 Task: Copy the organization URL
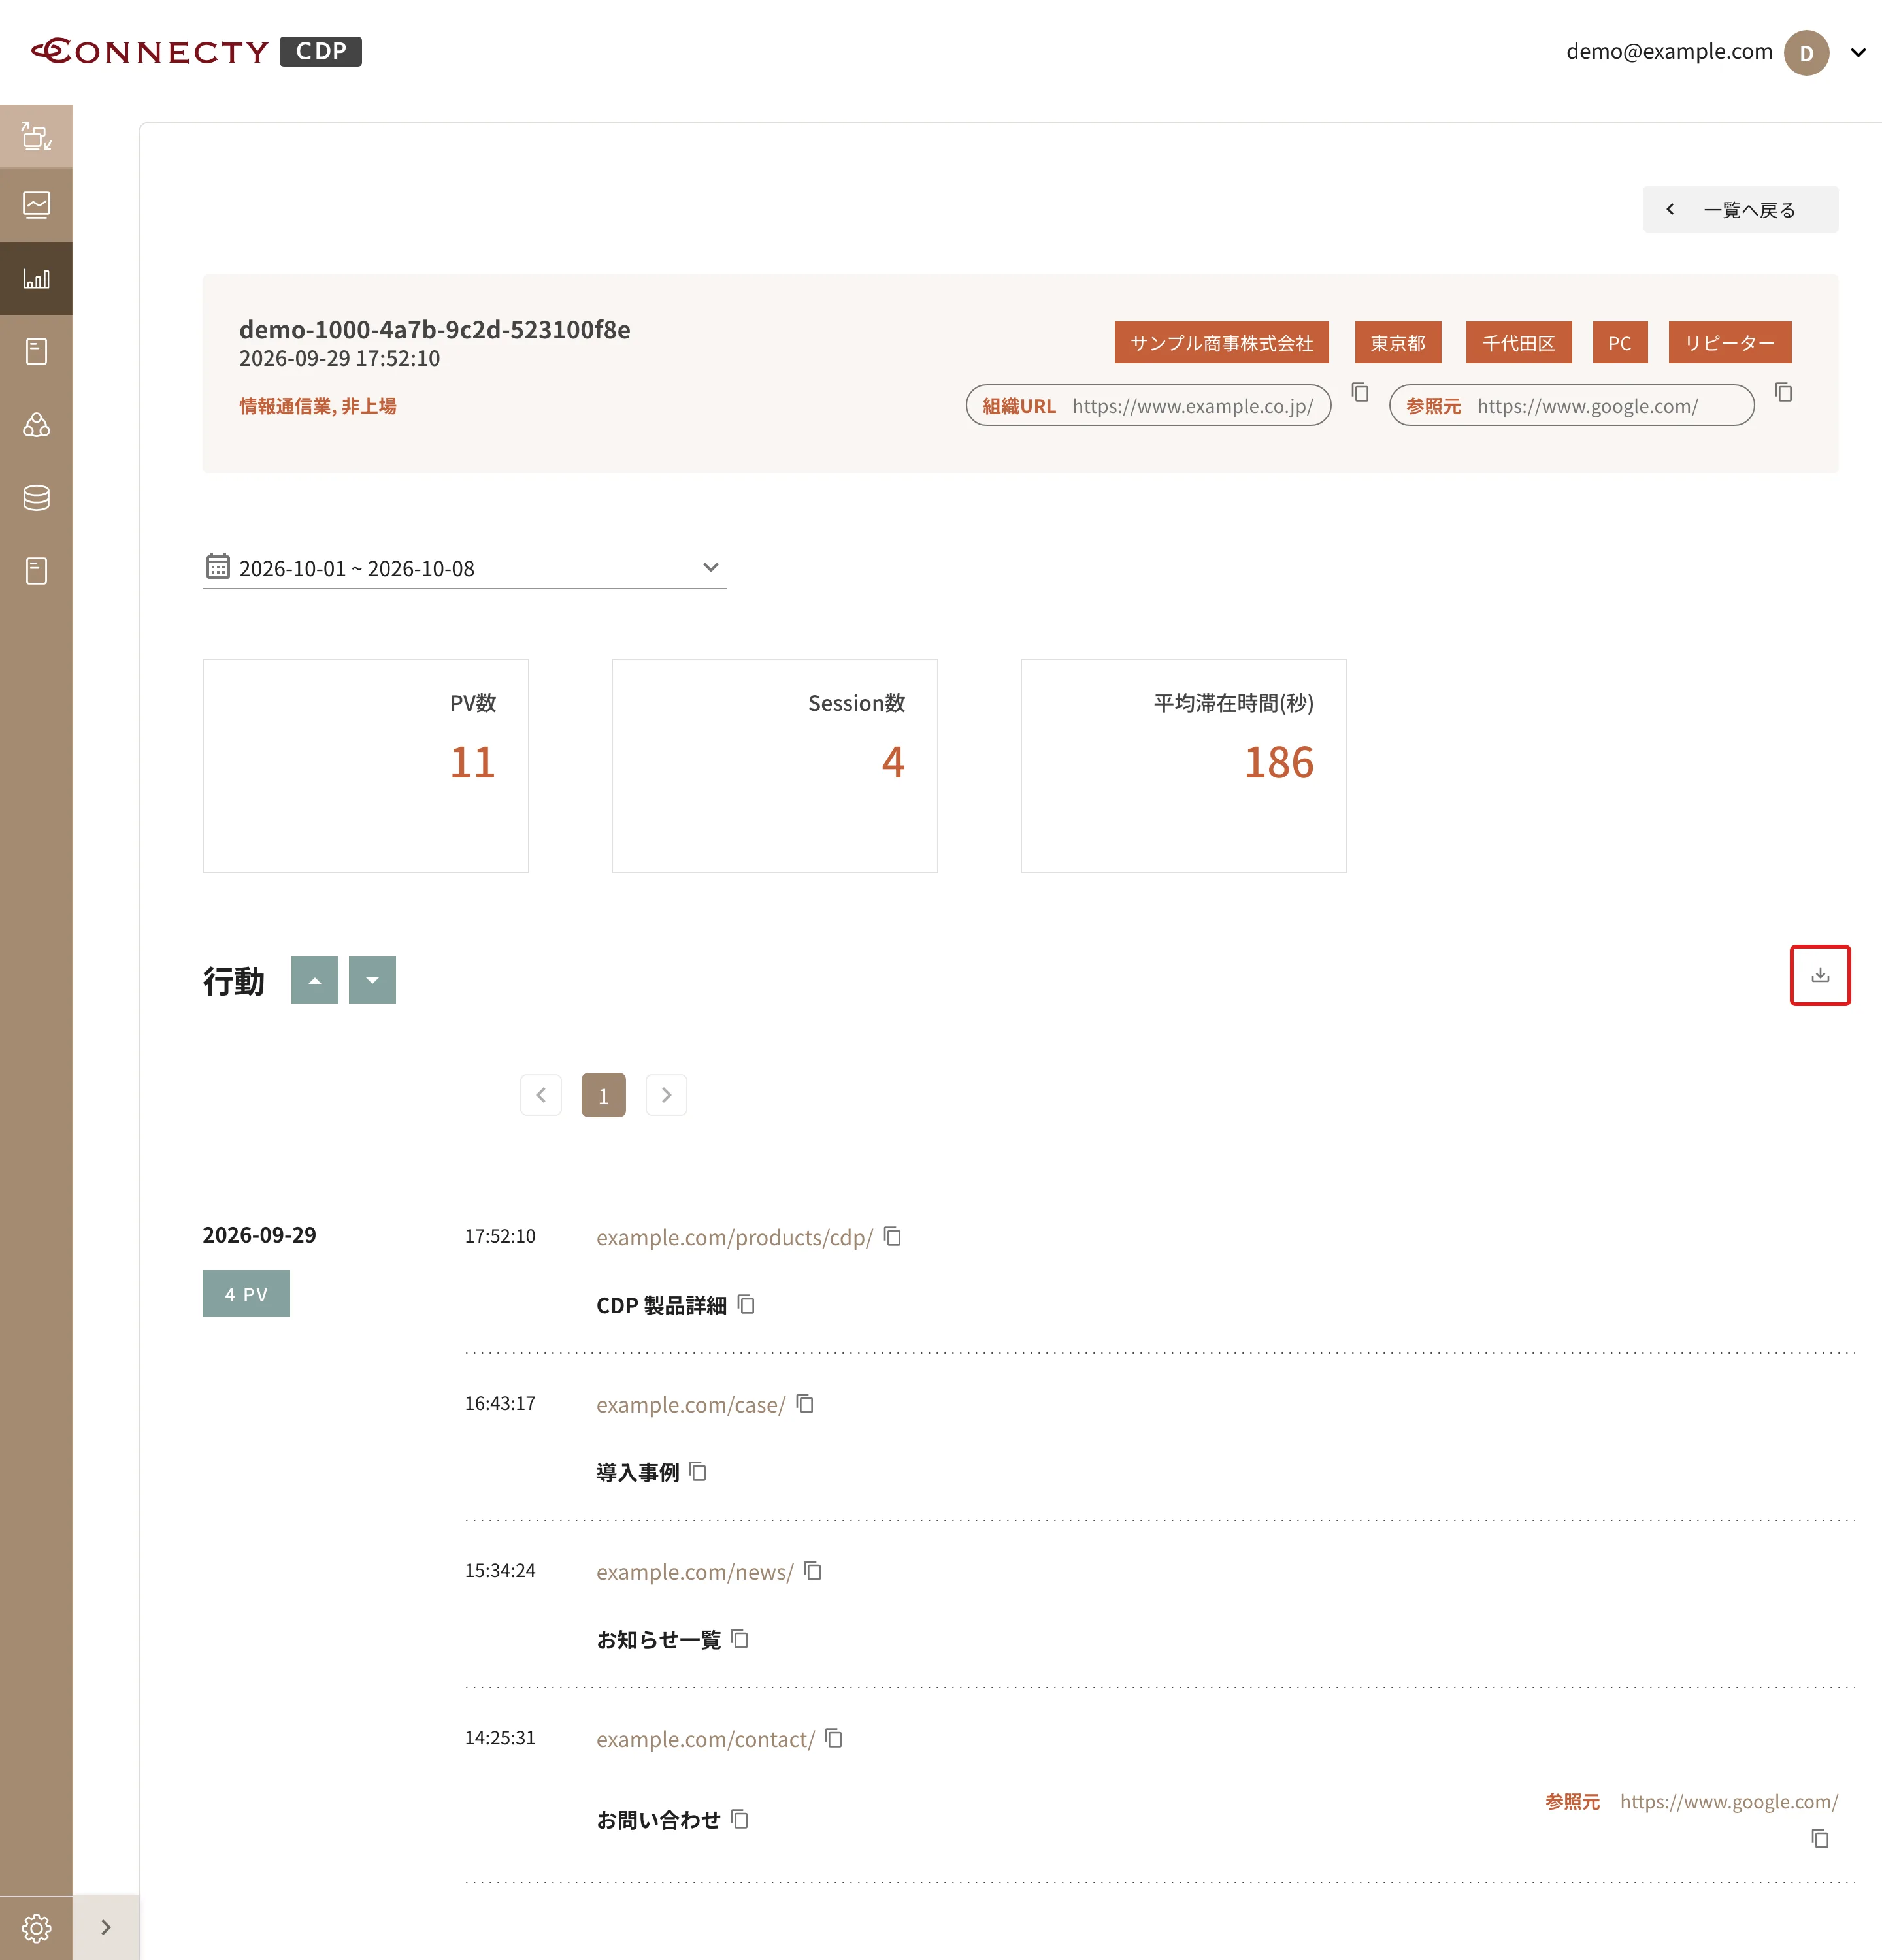coord(1360,392)
